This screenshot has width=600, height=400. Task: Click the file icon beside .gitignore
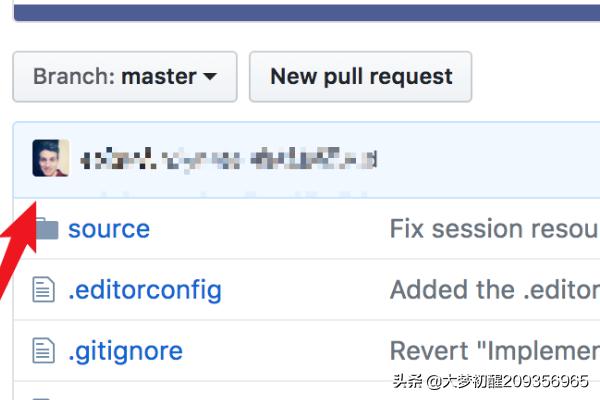point(43,351)
